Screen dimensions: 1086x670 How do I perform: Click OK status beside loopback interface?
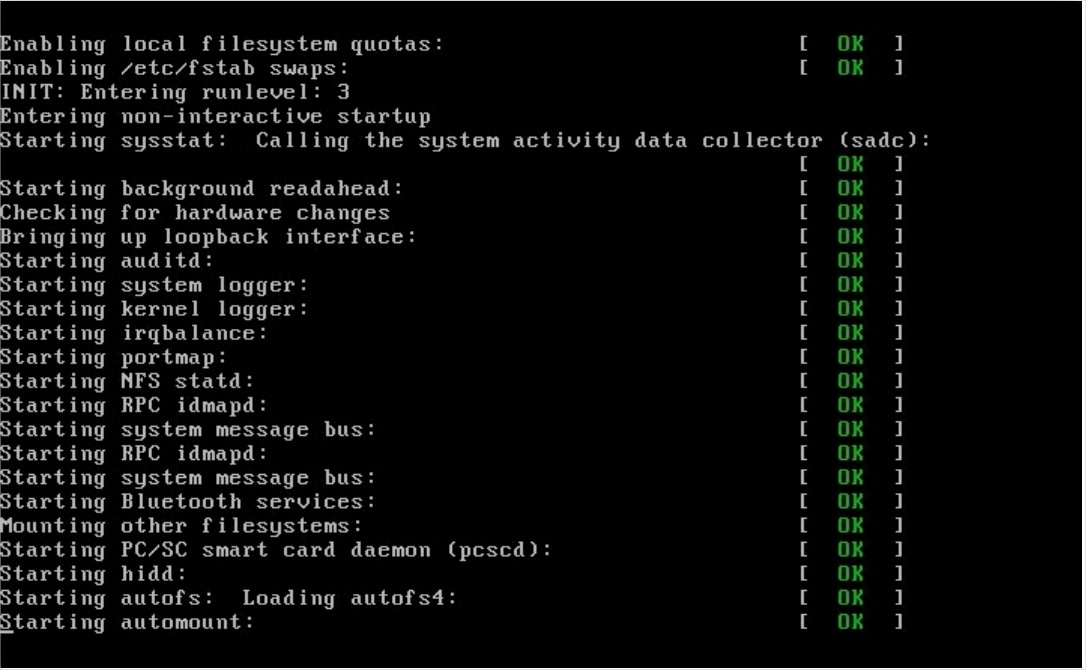pos(851,236)
